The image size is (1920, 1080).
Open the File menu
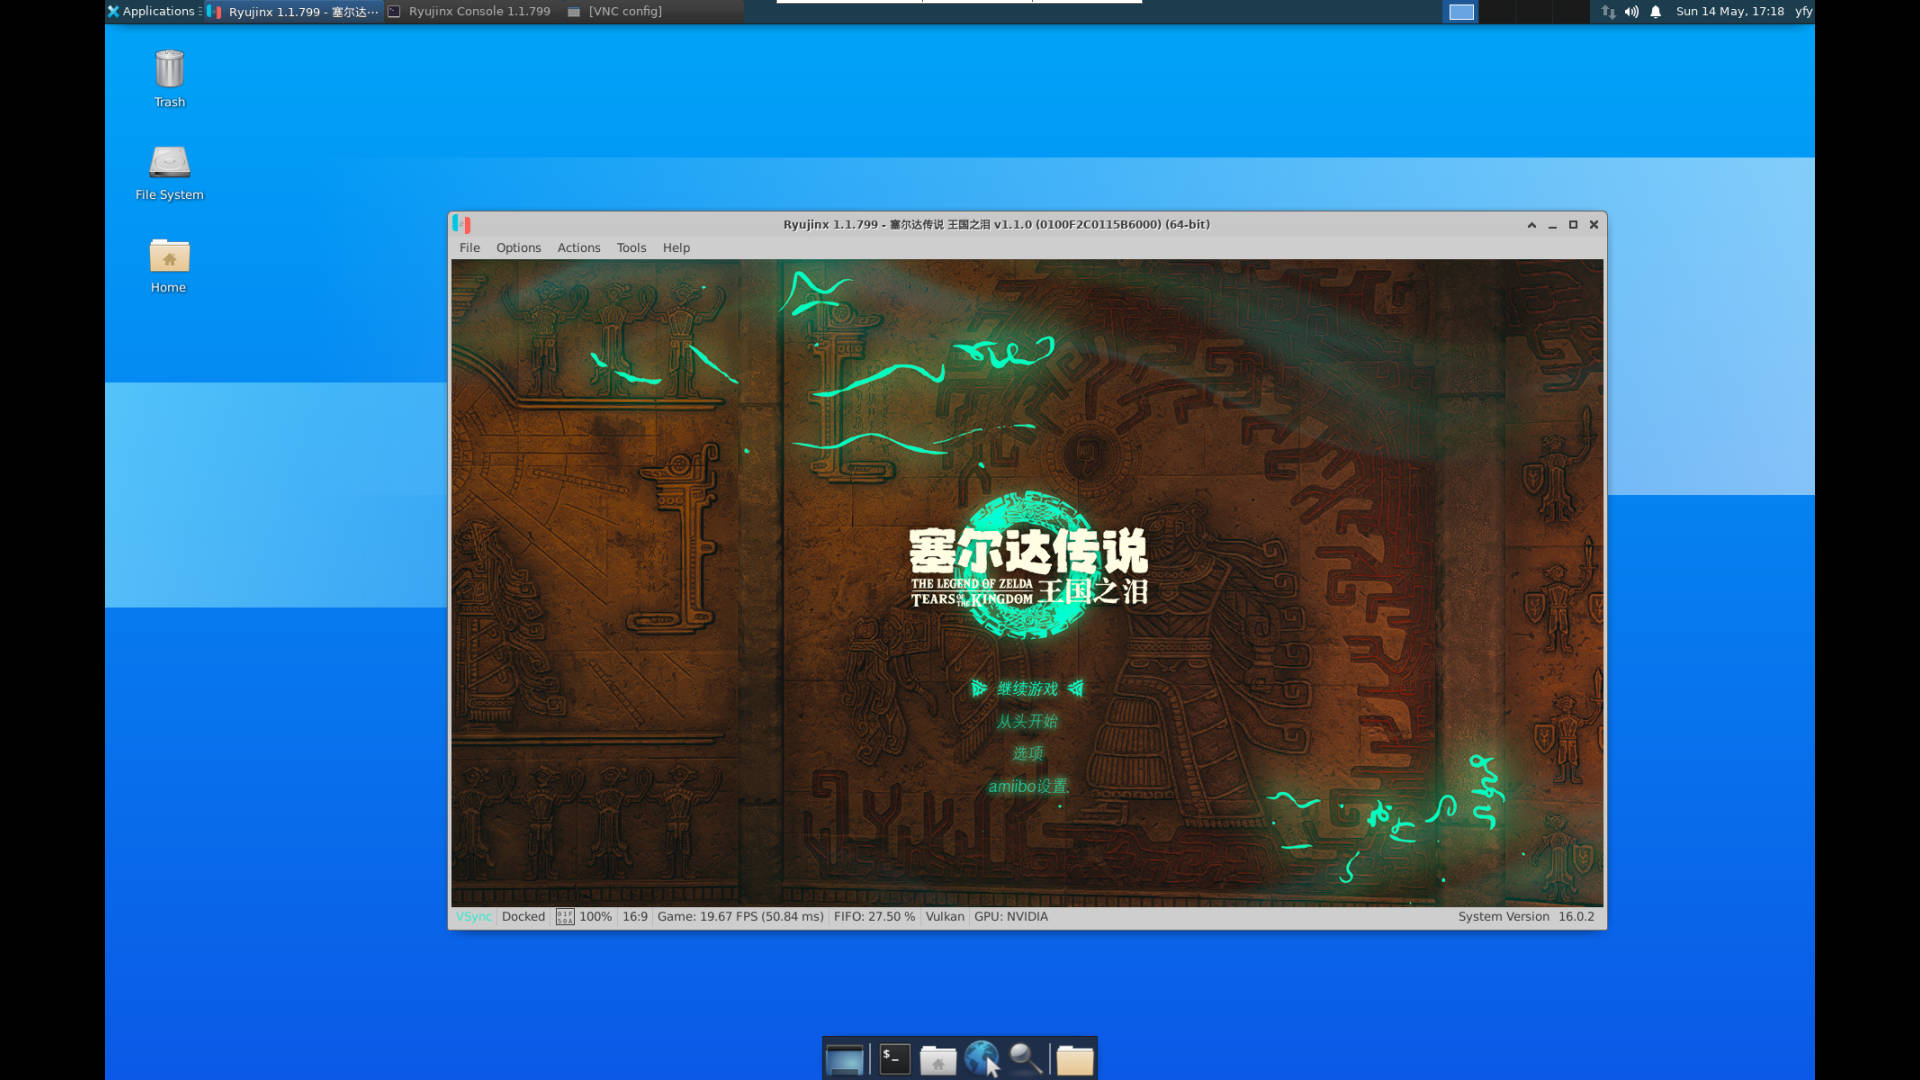[469, 248]
